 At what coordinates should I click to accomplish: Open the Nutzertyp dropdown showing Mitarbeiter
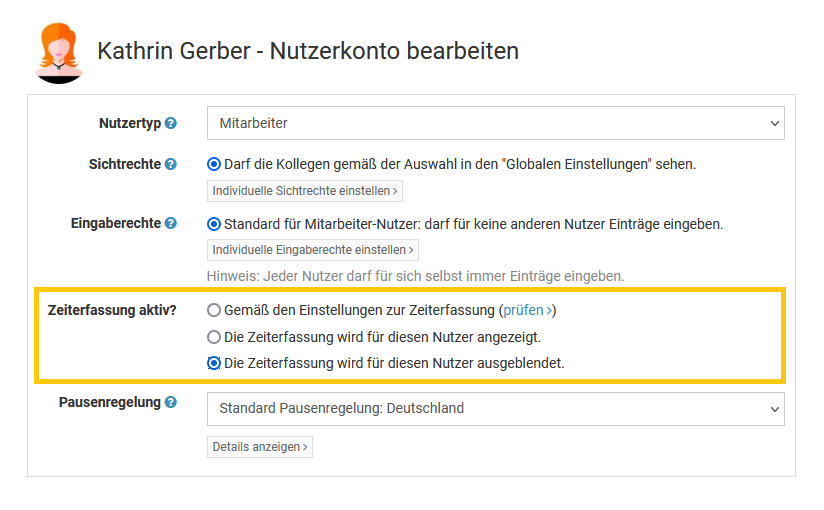coord(495,123)
